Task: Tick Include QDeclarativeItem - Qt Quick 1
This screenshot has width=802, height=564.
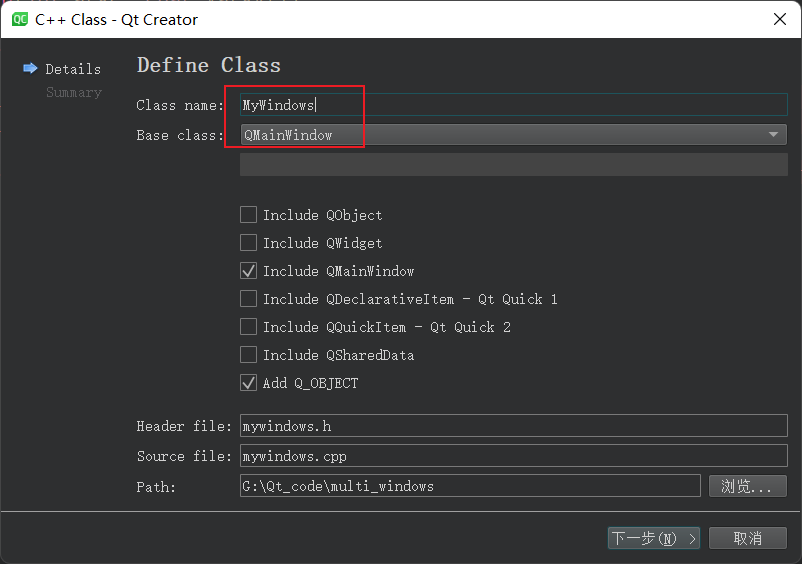Action: click(x=249, y=299)
